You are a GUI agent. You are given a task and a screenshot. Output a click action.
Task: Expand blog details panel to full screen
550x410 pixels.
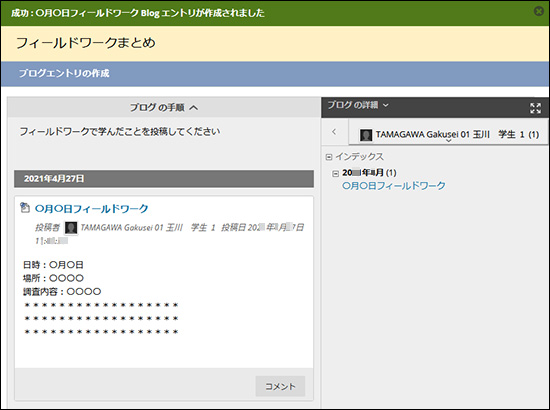click(535, 108)
